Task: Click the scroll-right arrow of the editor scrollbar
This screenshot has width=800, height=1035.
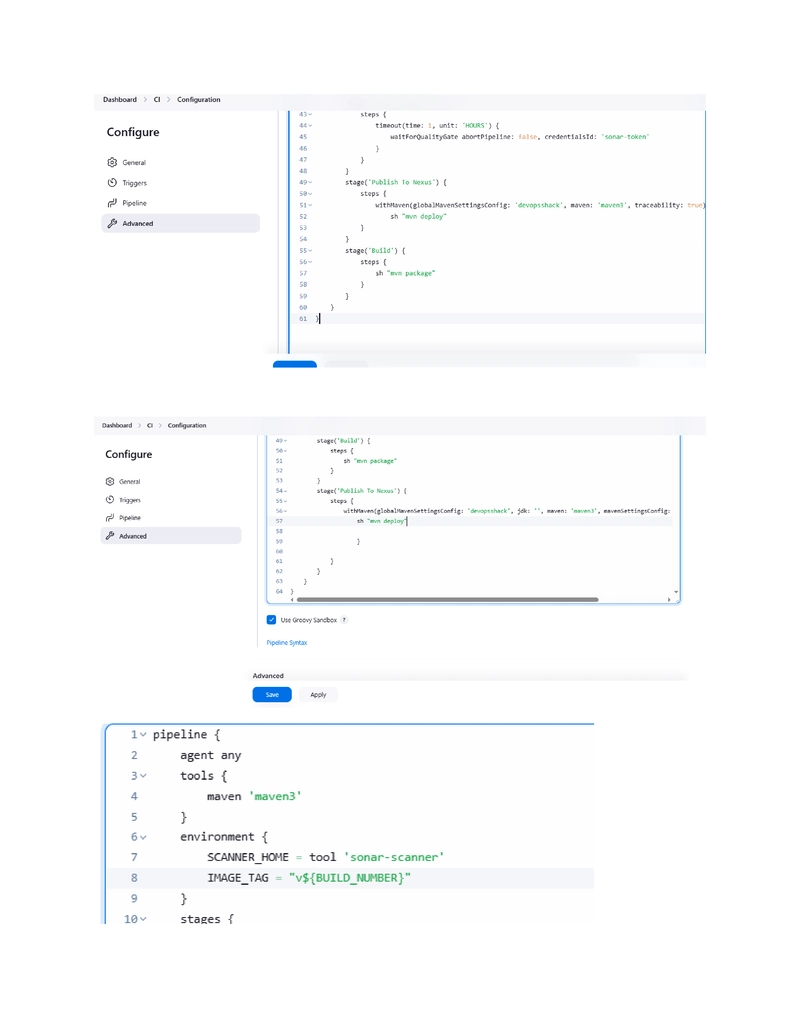Action: [x=669, y=600]
